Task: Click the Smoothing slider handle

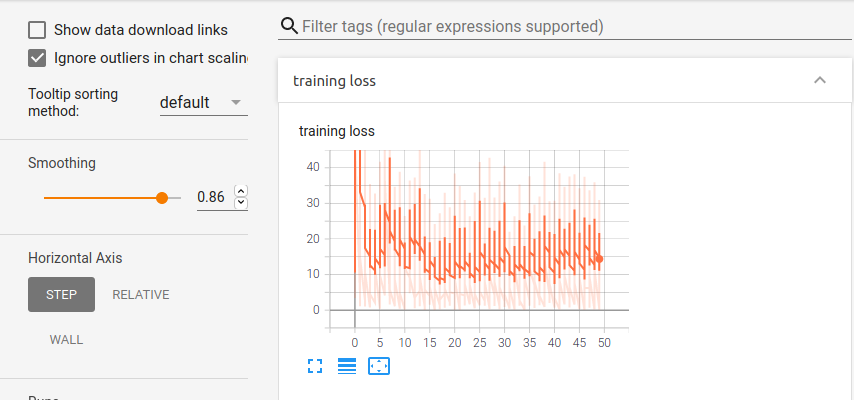Action: point(162,198)
